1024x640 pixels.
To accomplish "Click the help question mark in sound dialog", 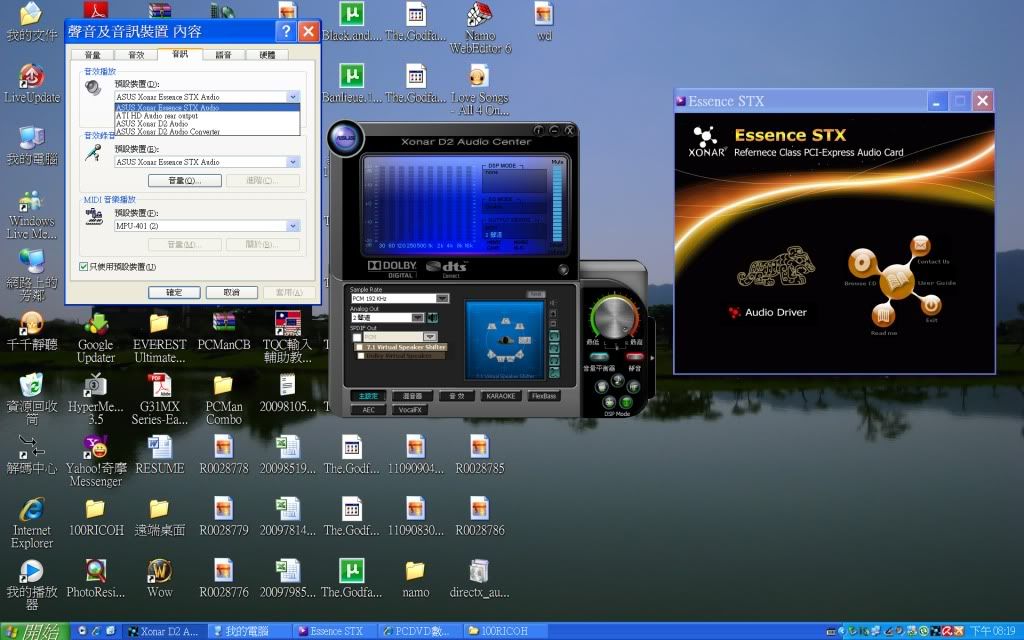I will pos(285,31).
